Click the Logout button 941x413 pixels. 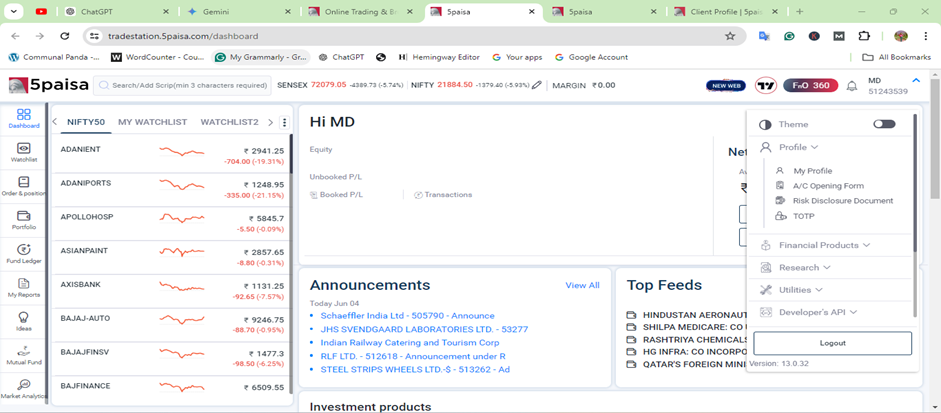pos(832,343)
